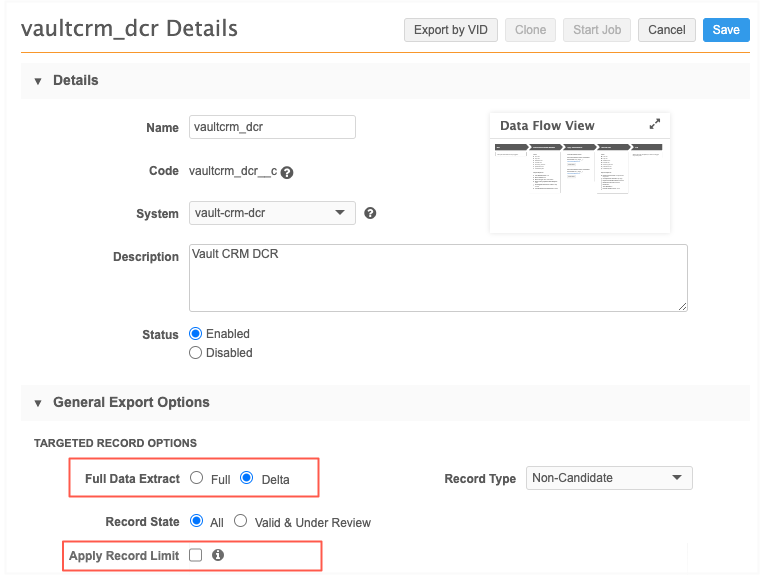This screenshot has height=575, width=761.
Task: Choose Delta data extract option
Action: 246,479
